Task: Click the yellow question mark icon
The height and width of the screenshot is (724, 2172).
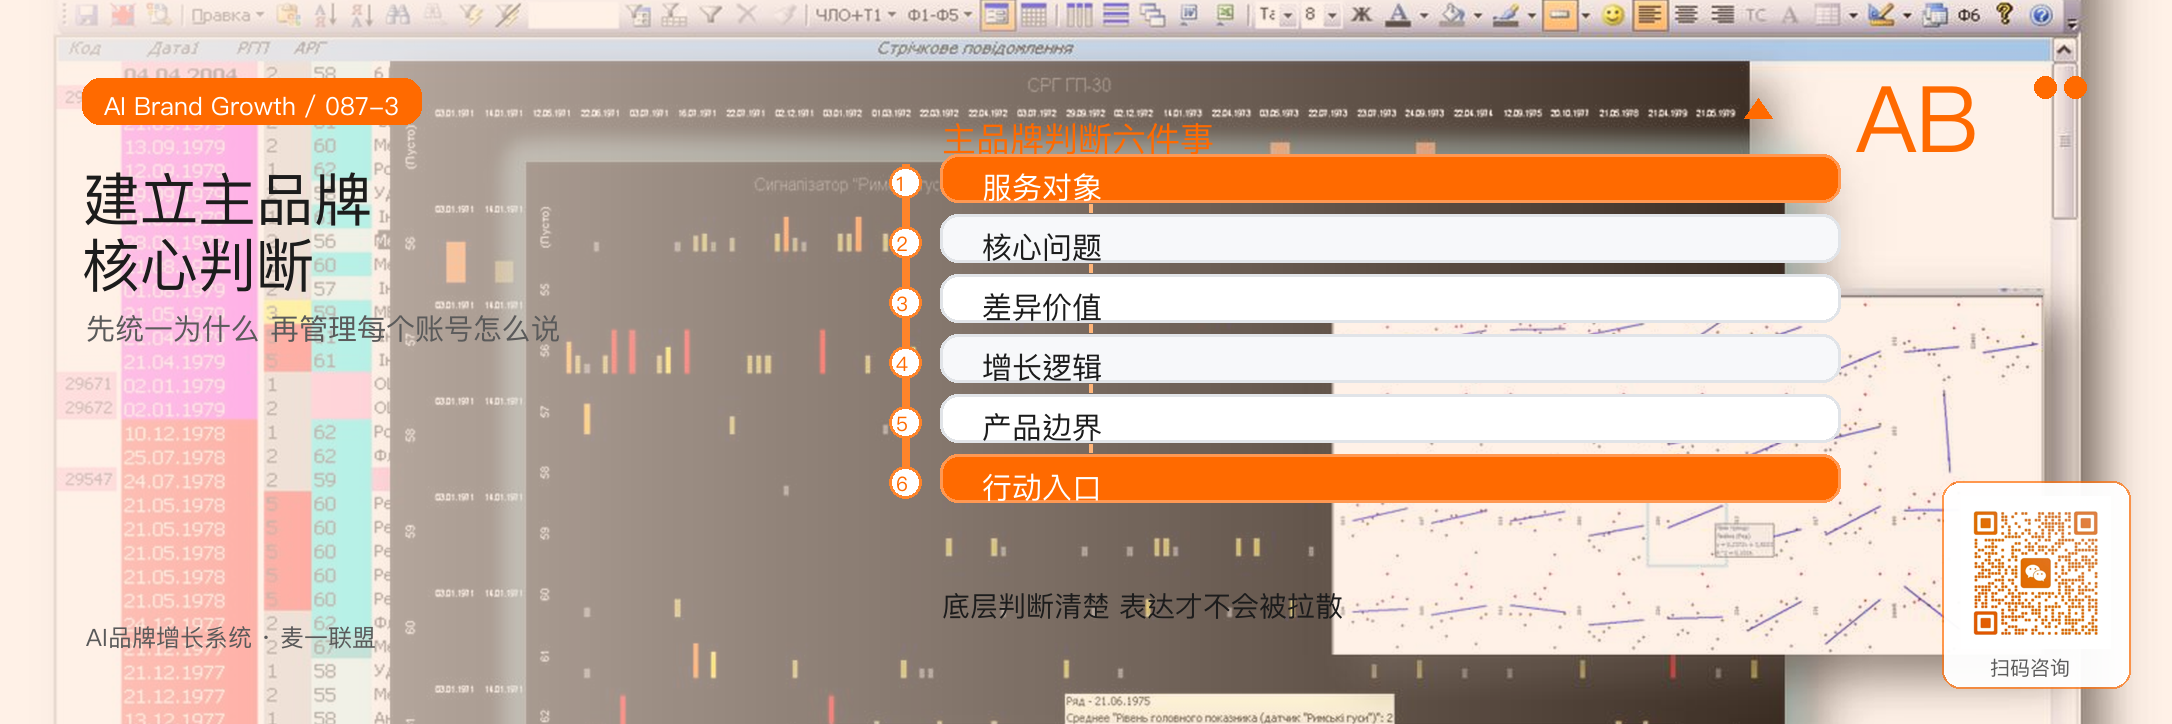Action: (x=2004, y=14)
